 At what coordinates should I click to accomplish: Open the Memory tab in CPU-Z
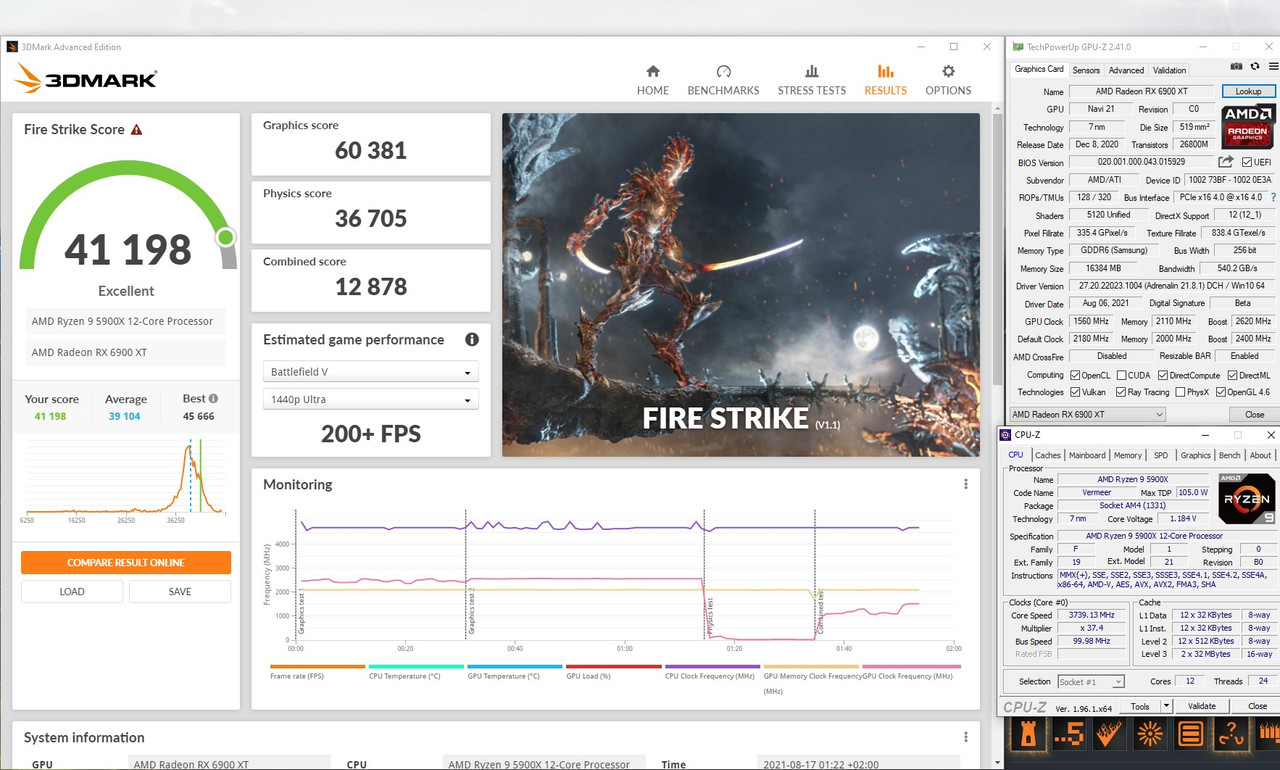coord(1128,455)
